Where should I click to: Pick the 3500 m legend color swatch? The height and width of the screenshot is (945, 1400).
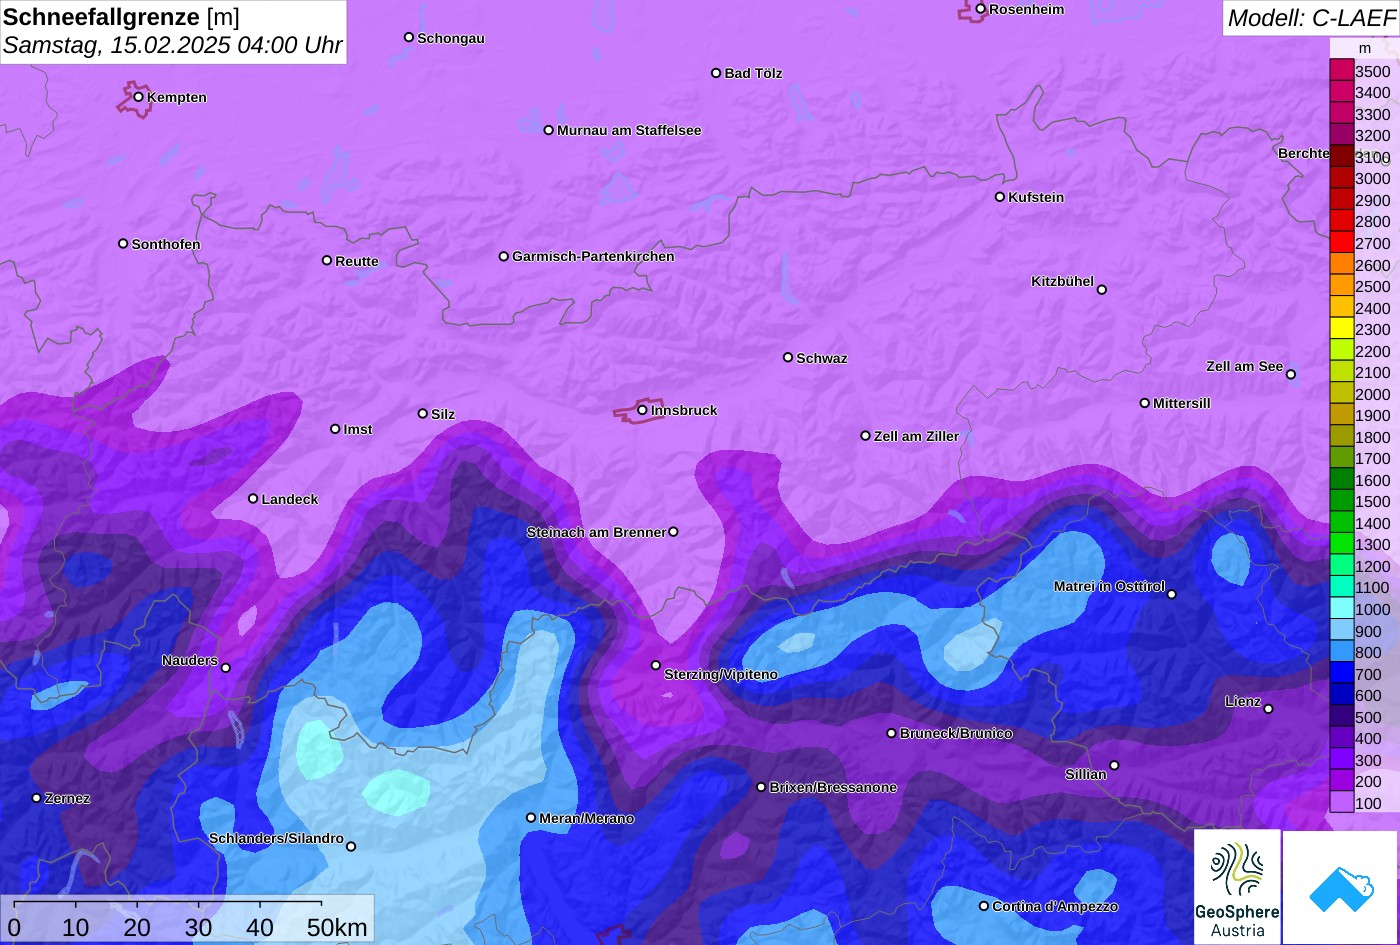pyautogui.click(x=1341, y=71)
